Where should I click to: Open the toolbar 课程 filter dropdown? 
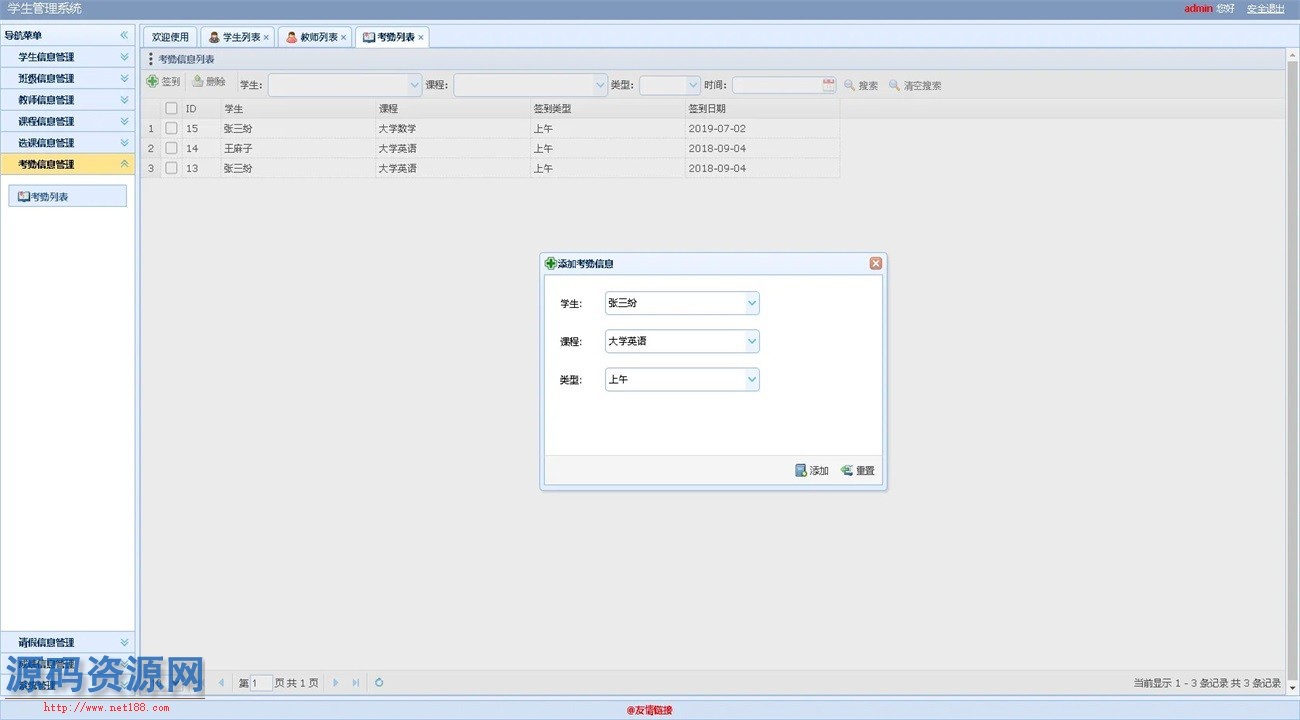(600, 86)
